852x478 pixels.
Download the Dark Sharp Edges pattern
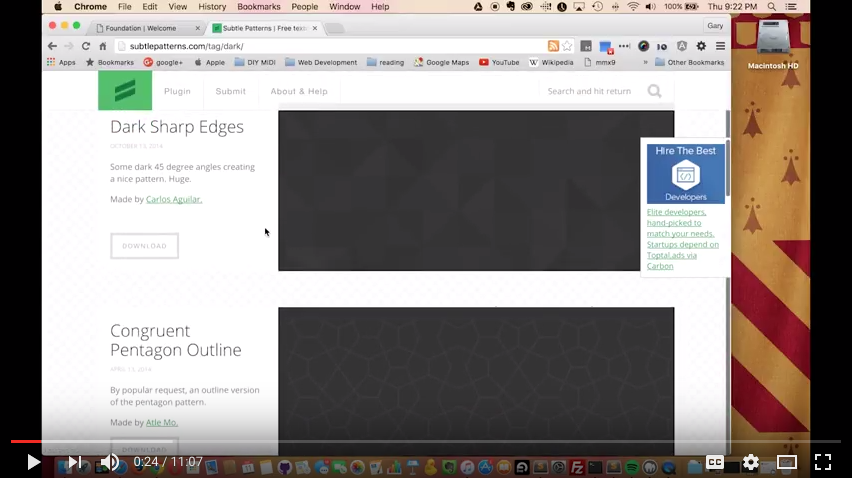(x=144, y=246)
